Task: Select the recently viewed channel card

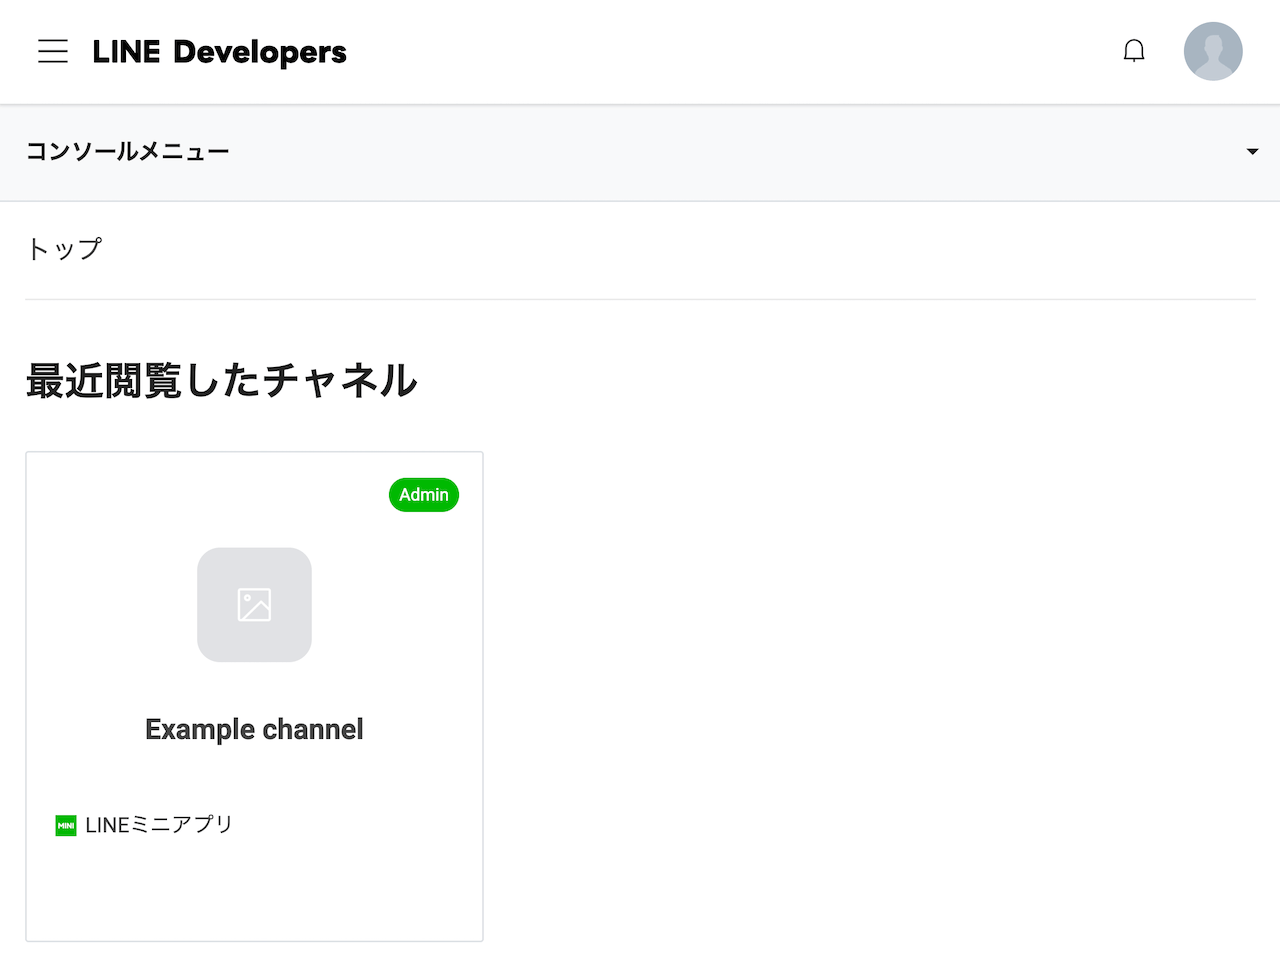Action: 254,696
